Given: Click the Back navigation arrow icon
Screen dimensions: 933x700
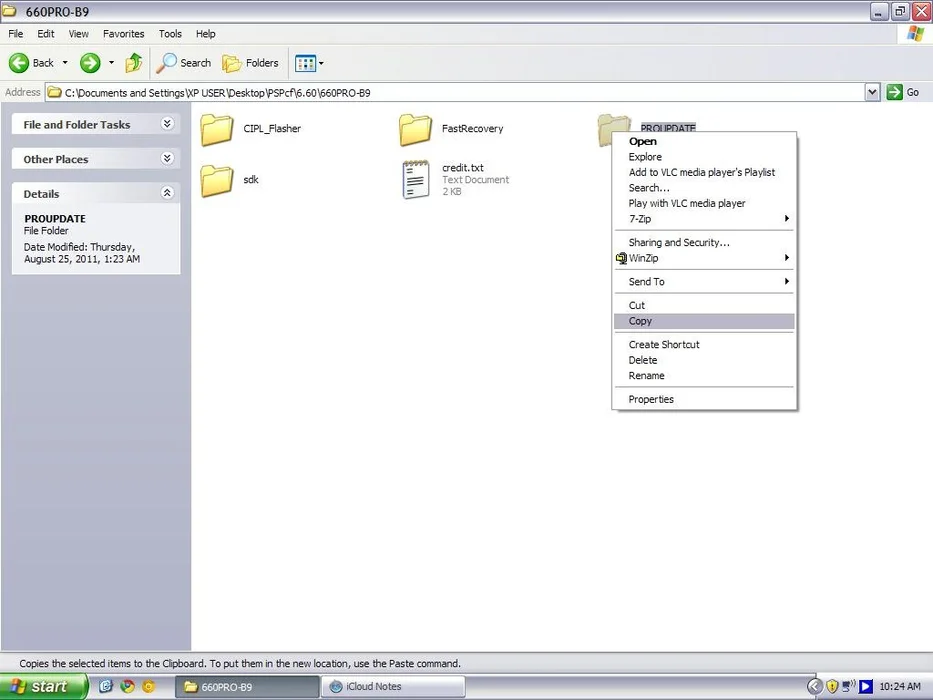Looking at the screenshot, I should (19, 63).
